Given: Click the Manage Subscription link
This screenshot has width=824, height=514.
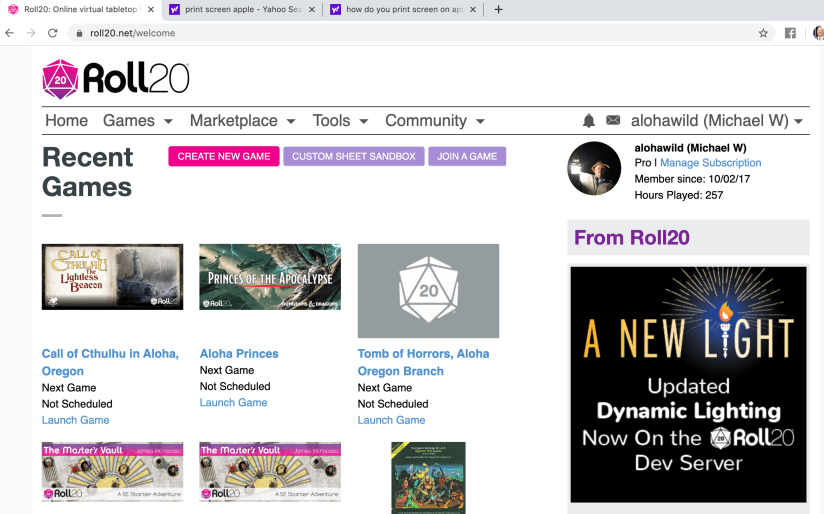Looking at the screenshot, I should 710,163.
